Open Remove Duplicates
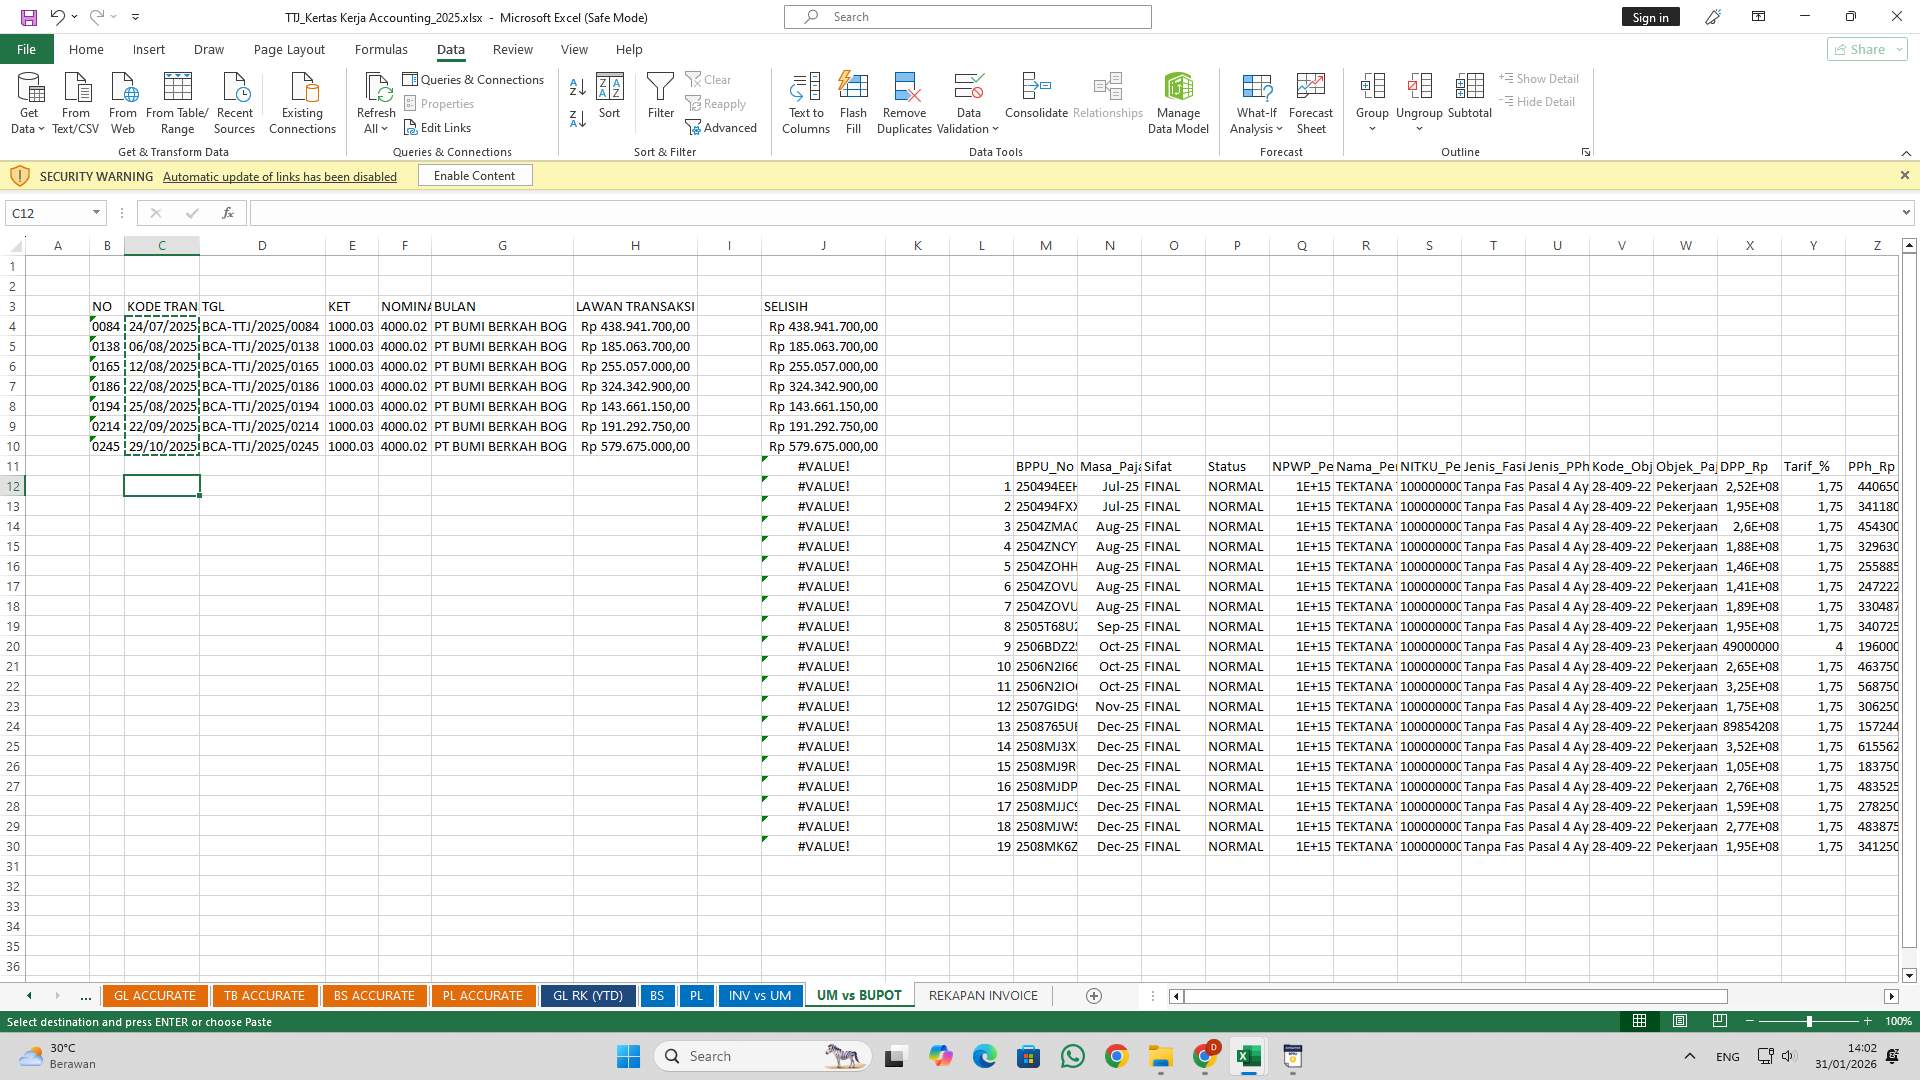Image resolution: width=1920 pixels, height=1080 pixels. [904, 100]
